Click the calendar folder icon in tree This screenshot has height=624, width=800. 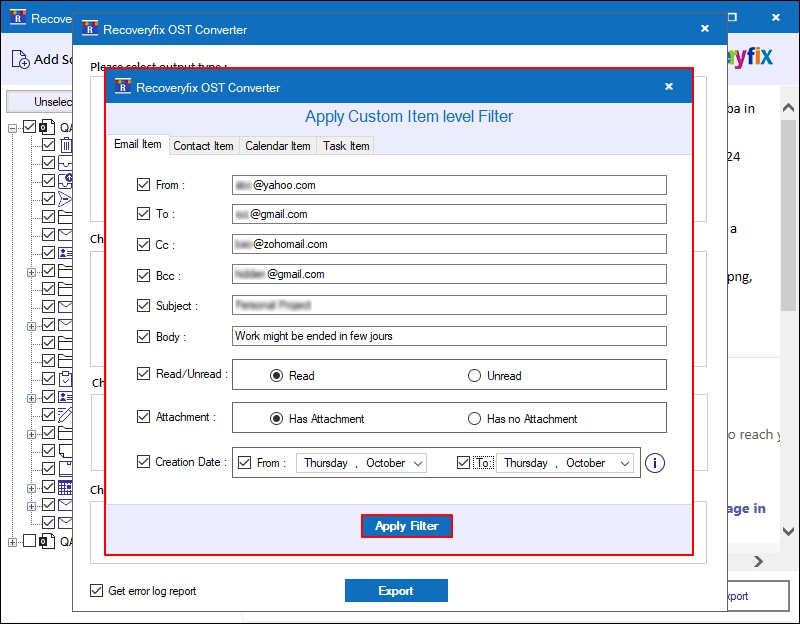click(x=65, y=487)
